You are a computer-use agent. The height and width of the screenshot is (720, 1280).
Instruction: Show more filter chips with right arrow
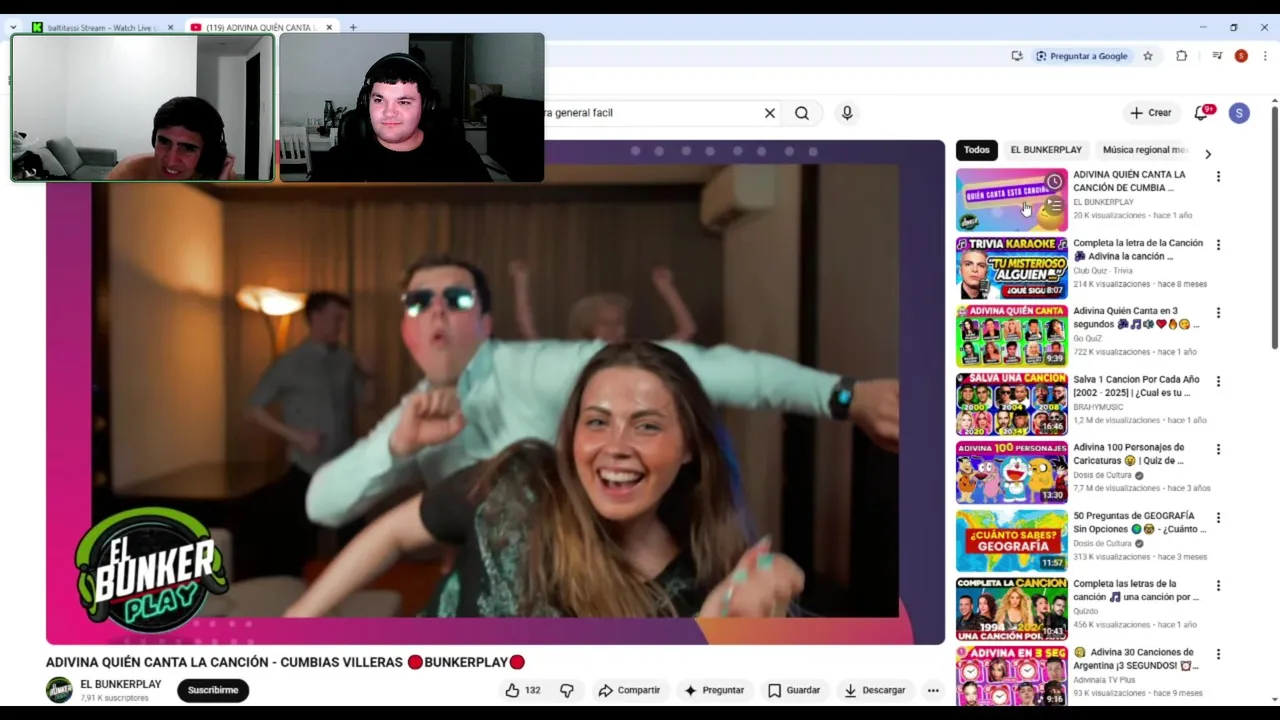pyautogui.click(x=1208, y=154)
